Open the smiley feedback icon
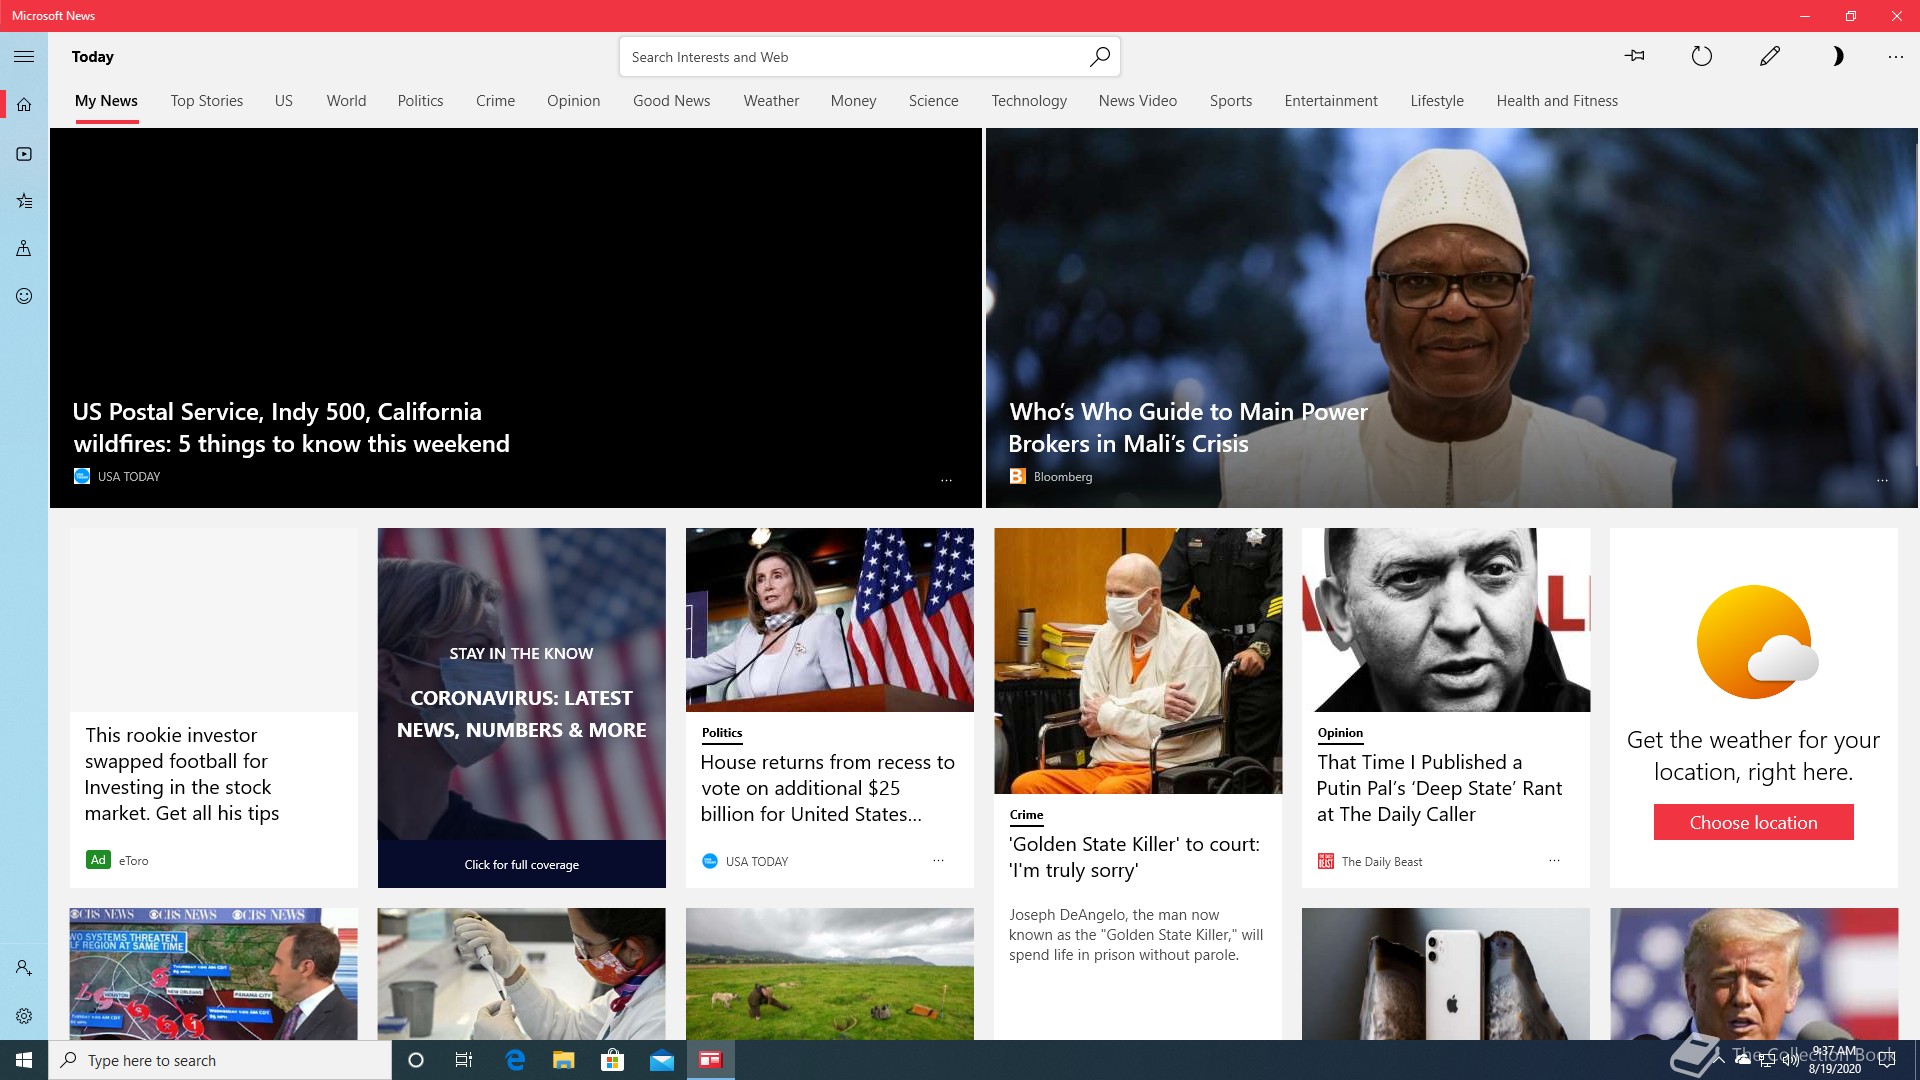 pos(24,296)
